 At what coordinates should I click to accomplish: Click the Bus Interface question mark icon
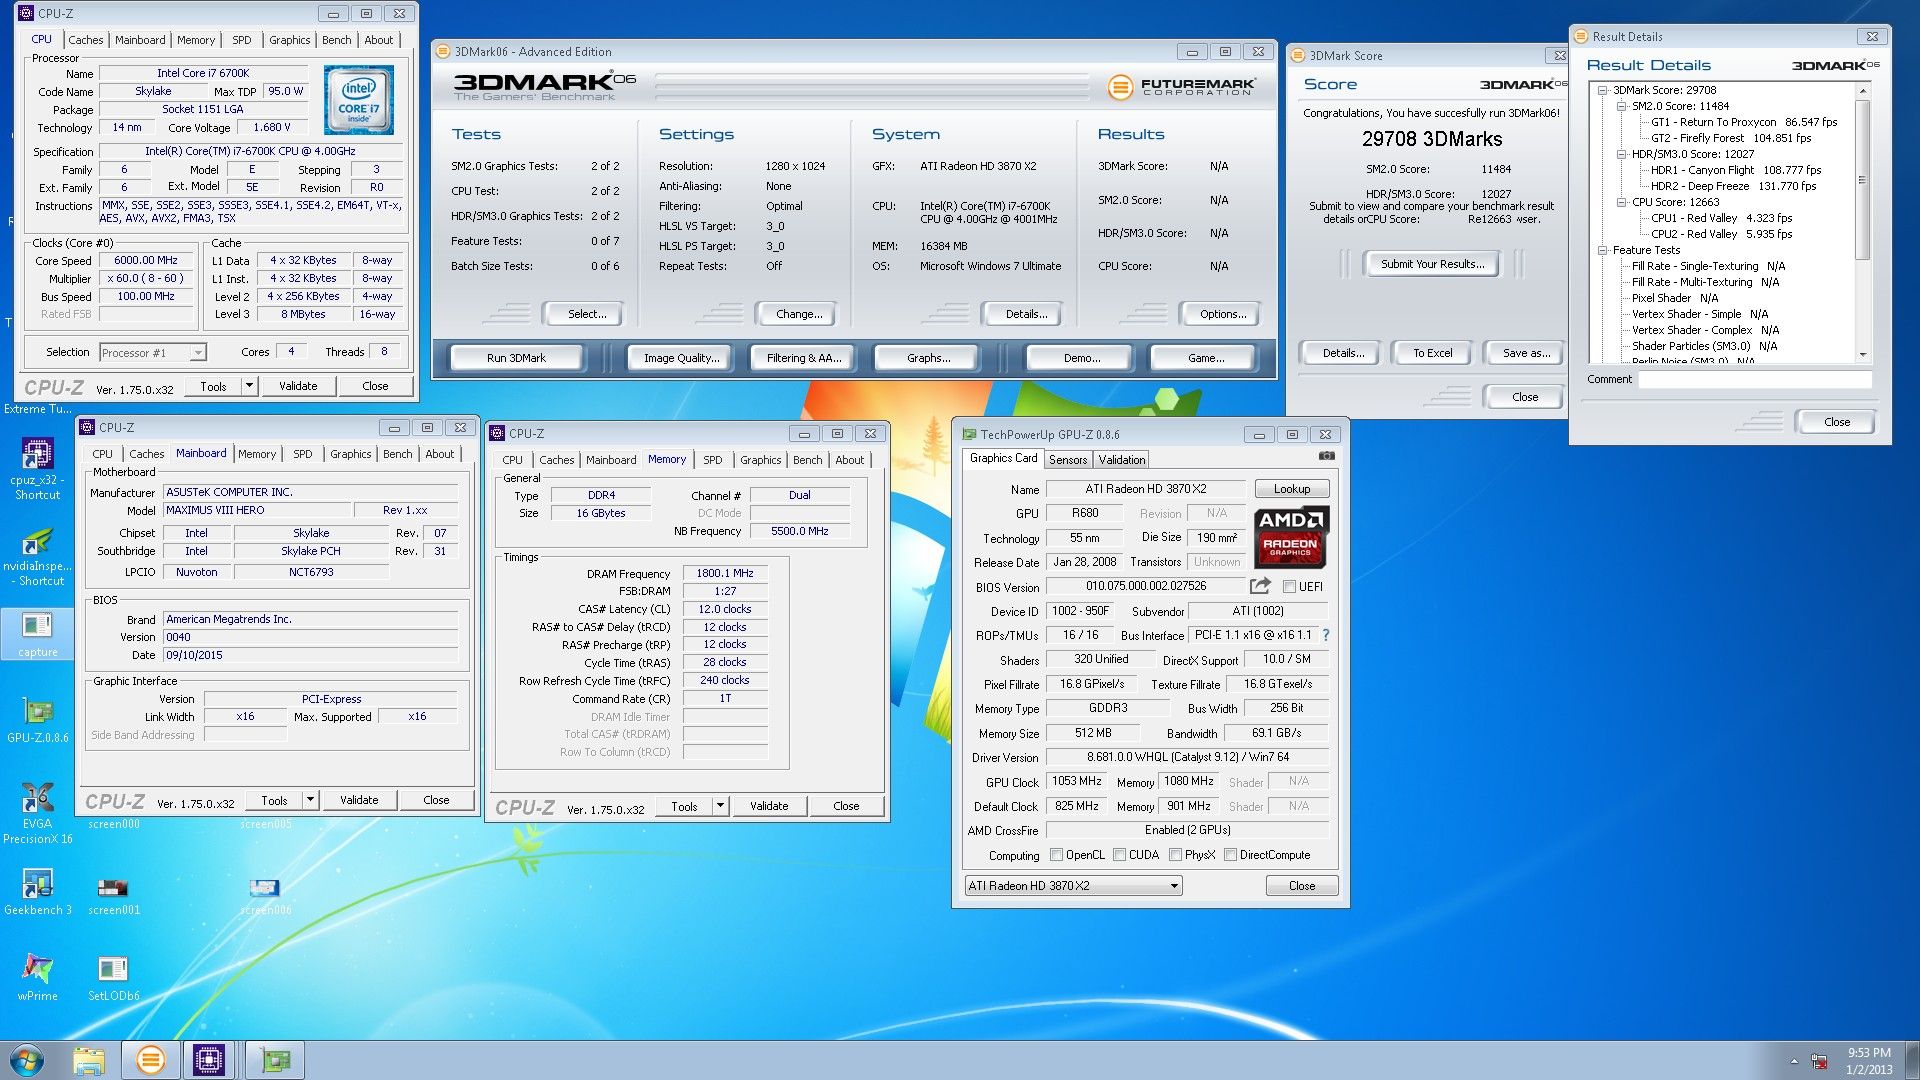tap(1326, 635)
